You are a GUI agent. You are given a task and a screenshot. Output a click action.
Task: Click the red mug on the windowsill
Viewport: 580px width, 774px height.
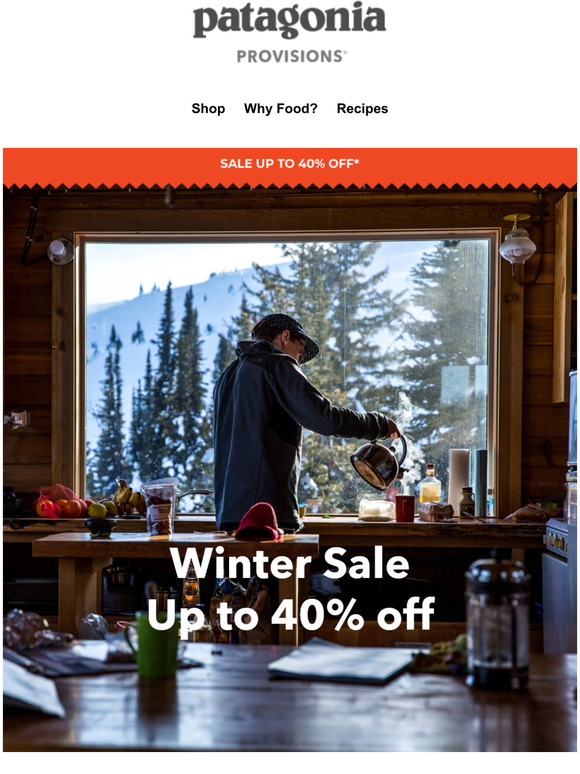(405, 508)
